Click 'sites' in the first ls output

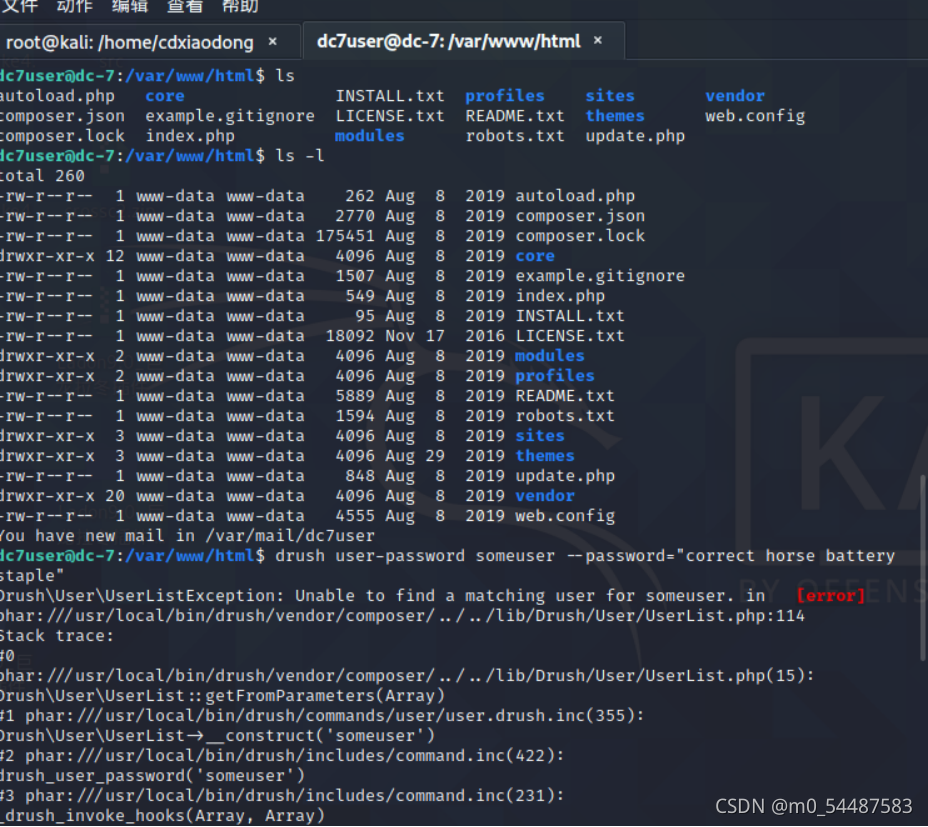point(610,96)
